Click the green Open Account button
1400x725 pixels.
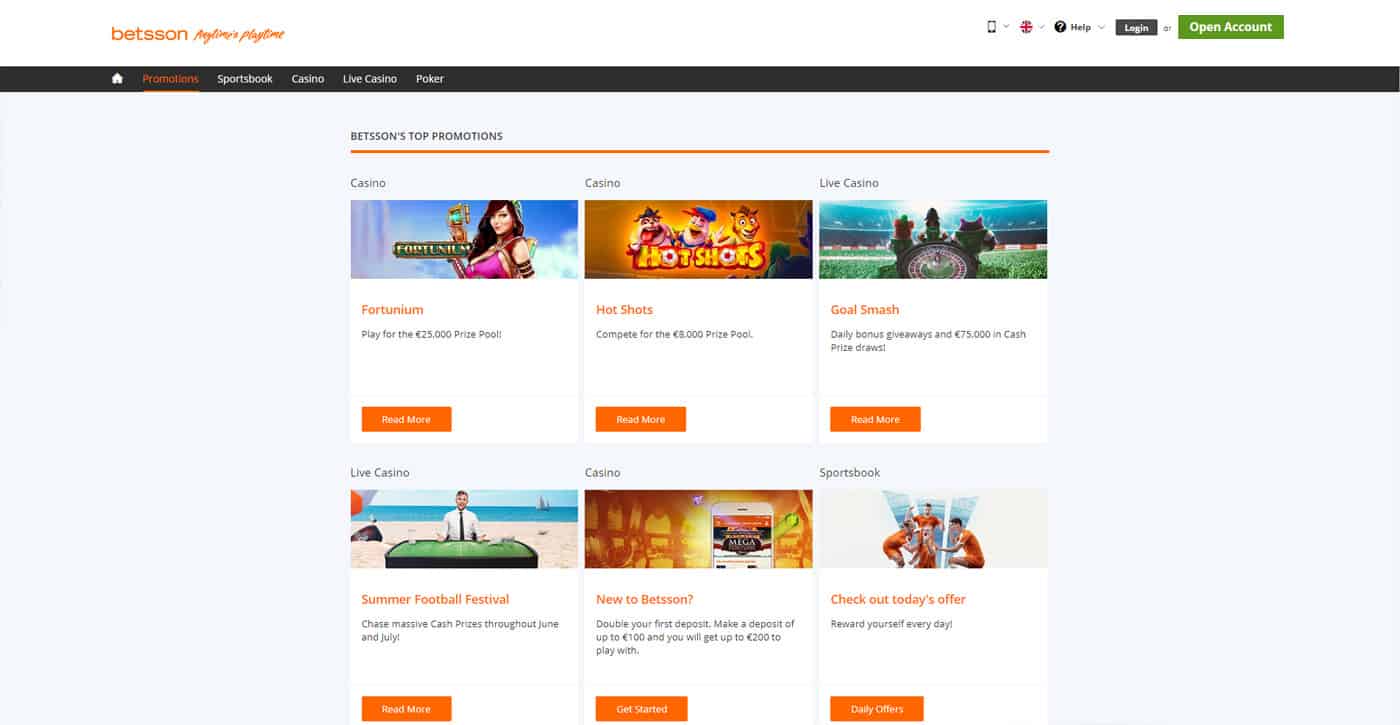[x=1230, y=27]
